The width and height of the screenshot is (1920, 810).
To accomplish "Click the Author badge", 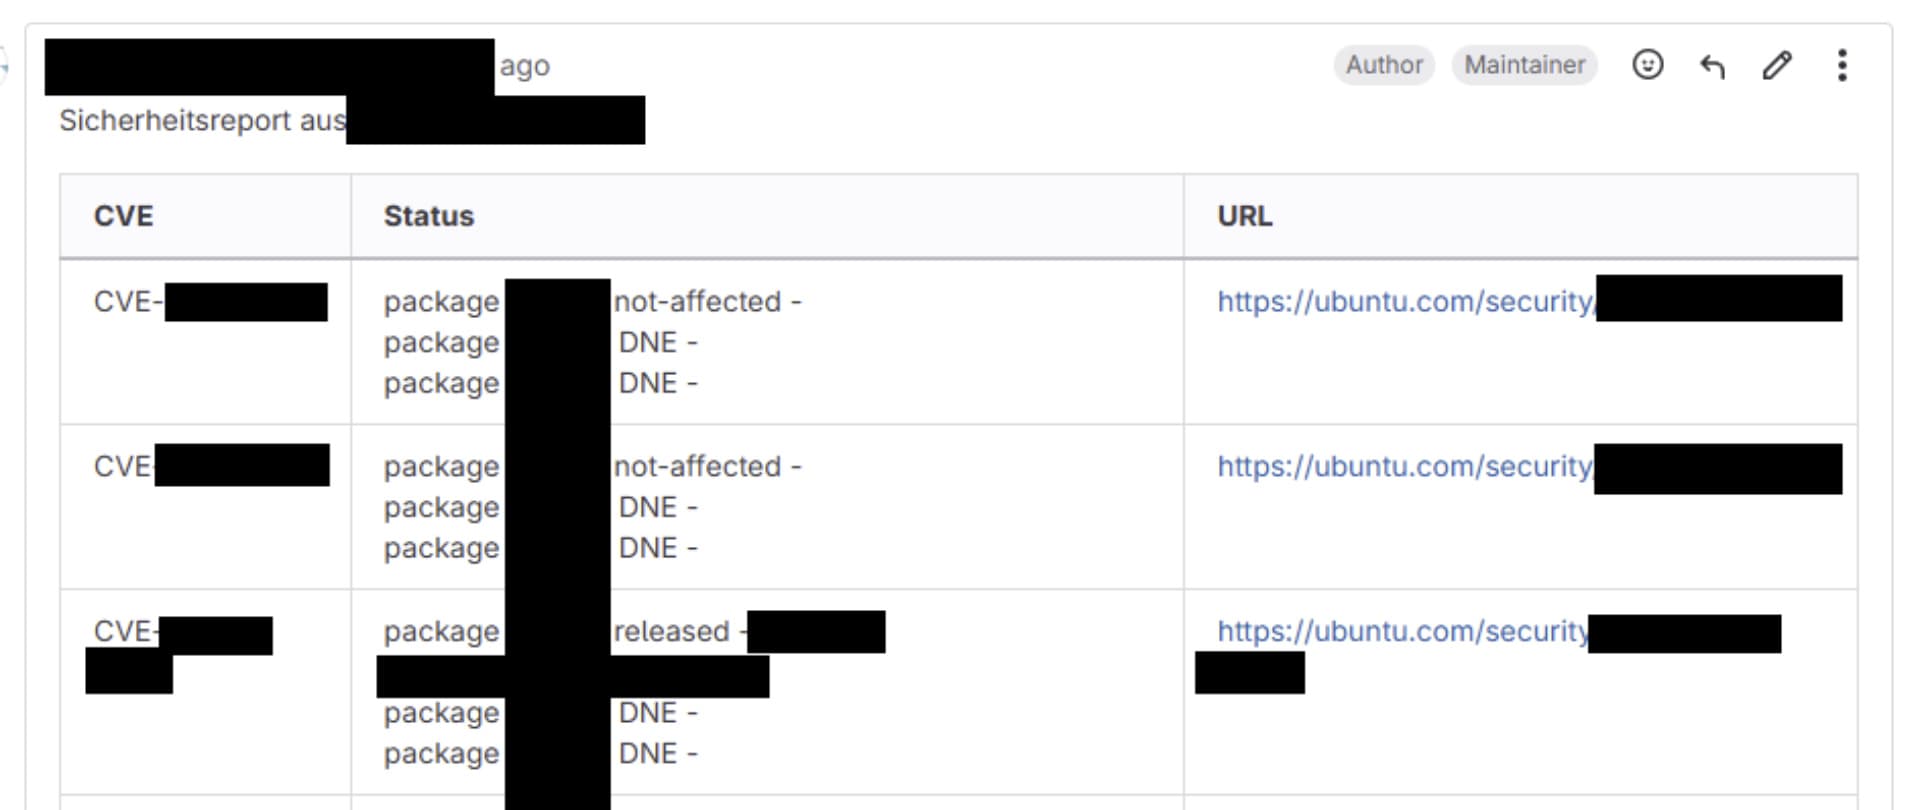I will 1384,65.
